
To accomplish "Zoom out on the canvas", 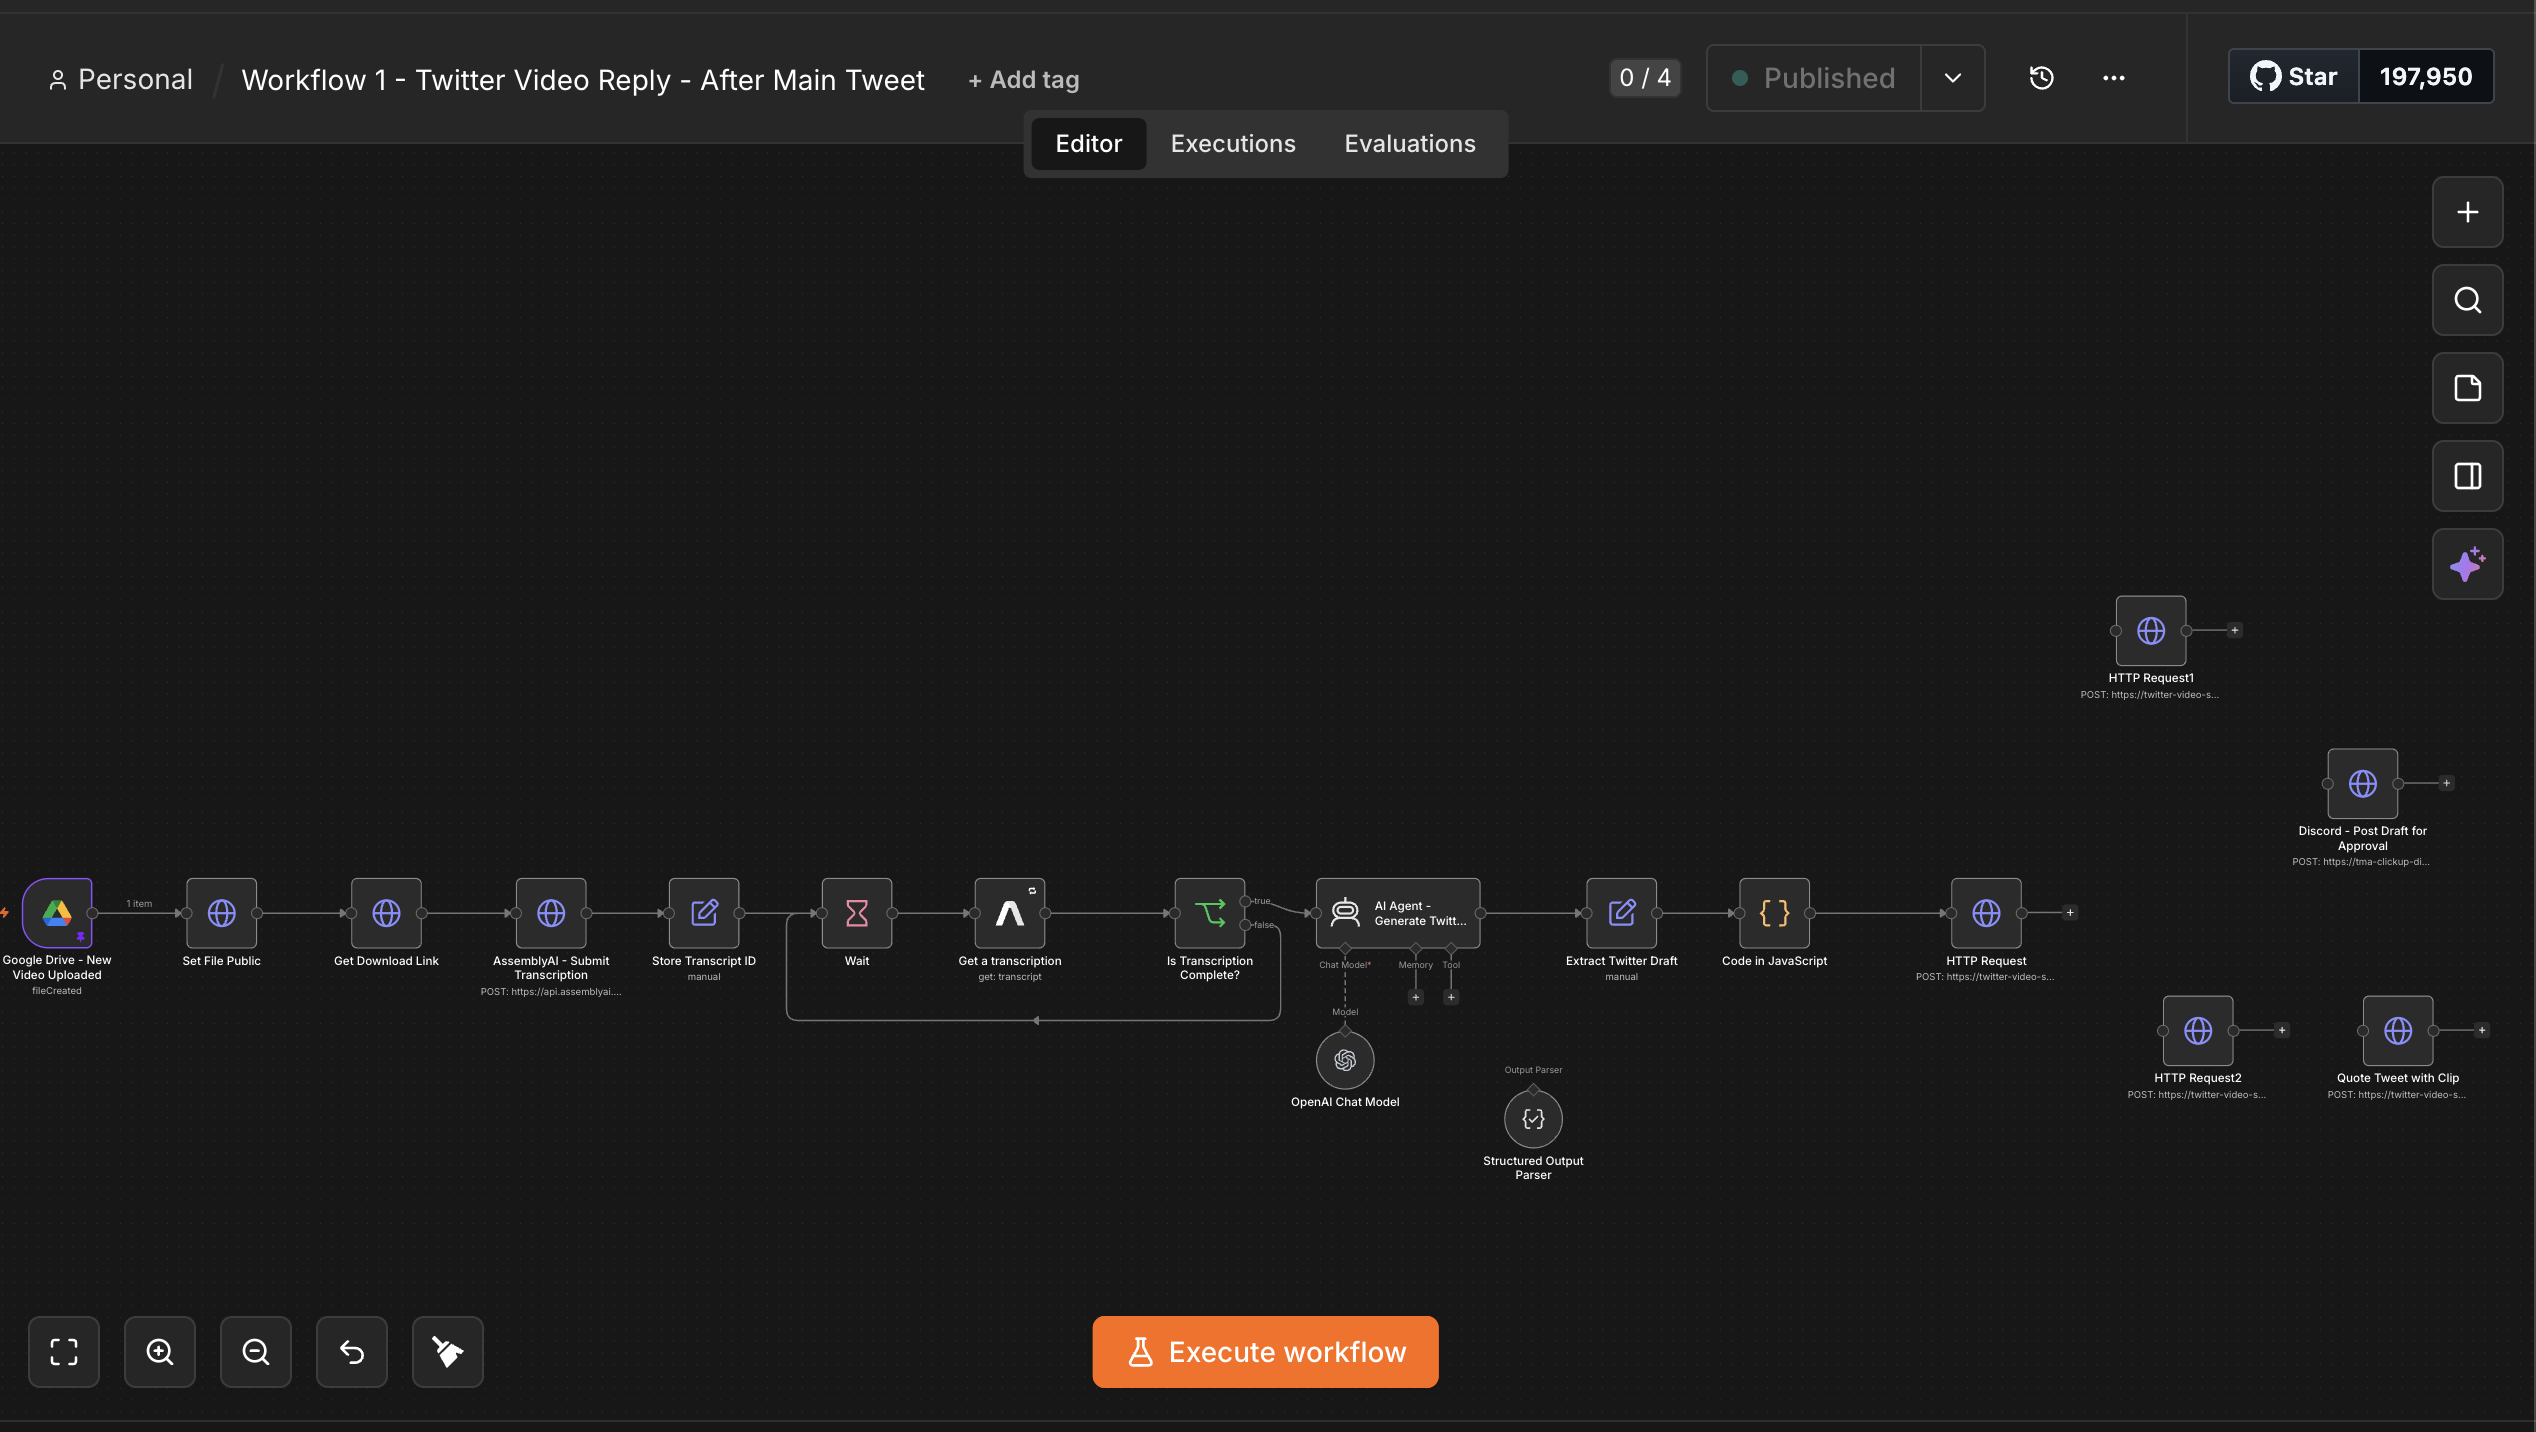I will coord(256,1352).
